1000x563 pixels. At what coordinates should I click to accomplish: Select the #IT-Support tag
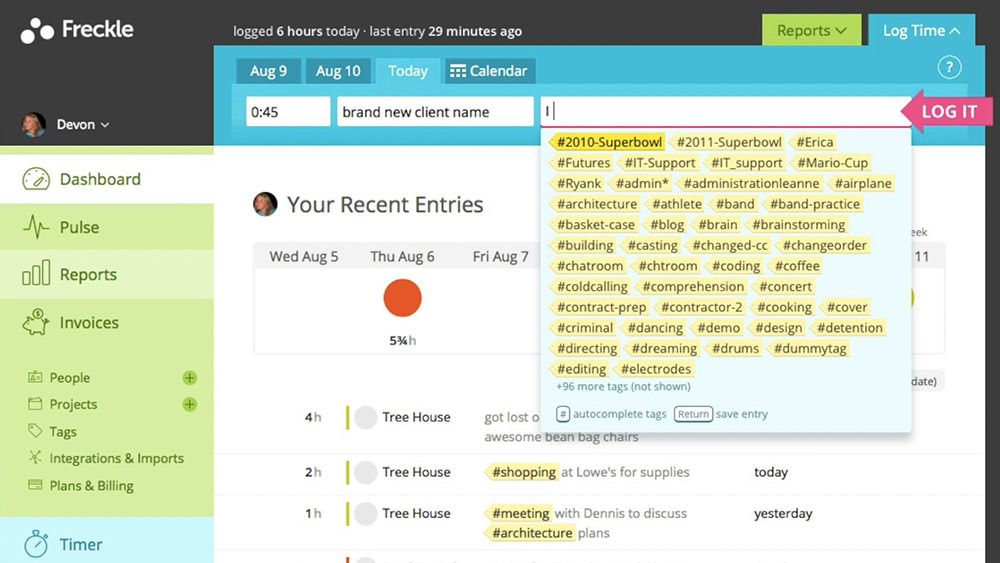tap(659, 163)
